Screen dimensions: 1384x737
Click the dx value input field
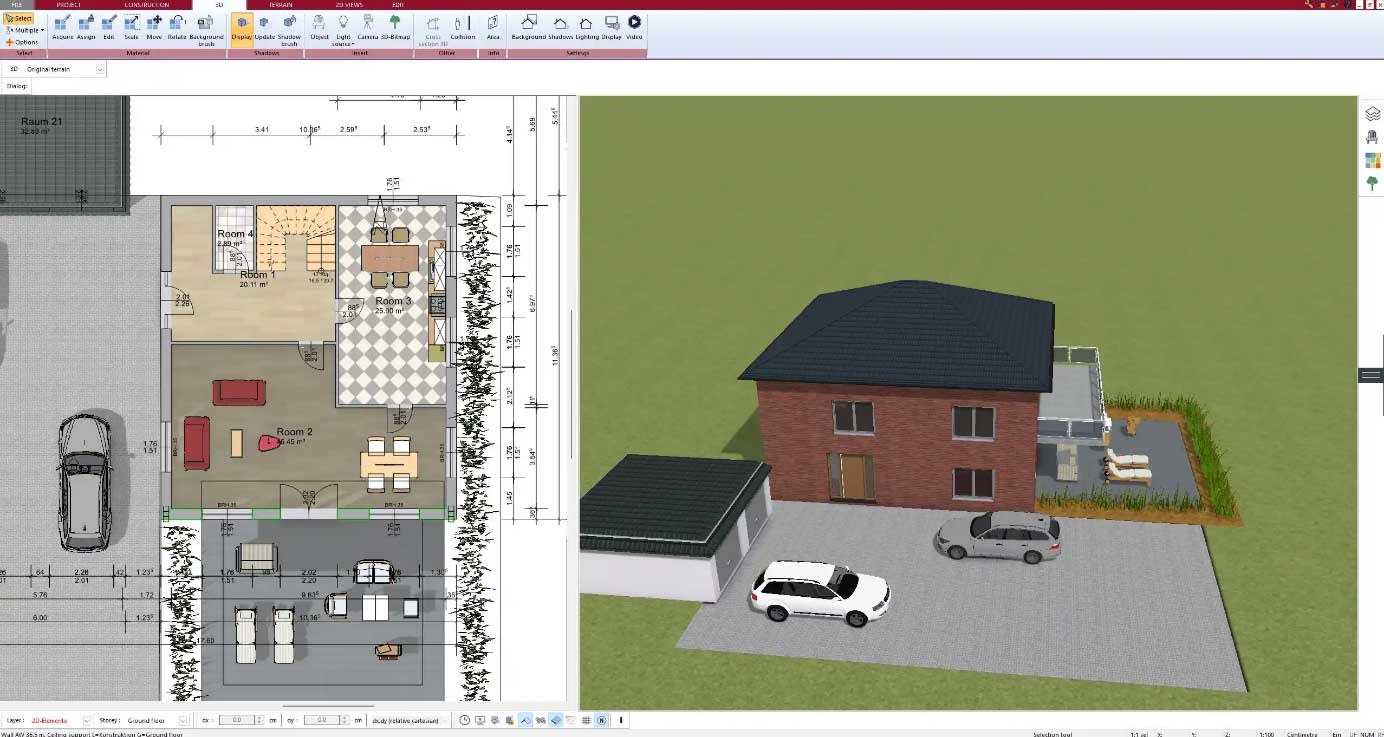tap(237, 720)
